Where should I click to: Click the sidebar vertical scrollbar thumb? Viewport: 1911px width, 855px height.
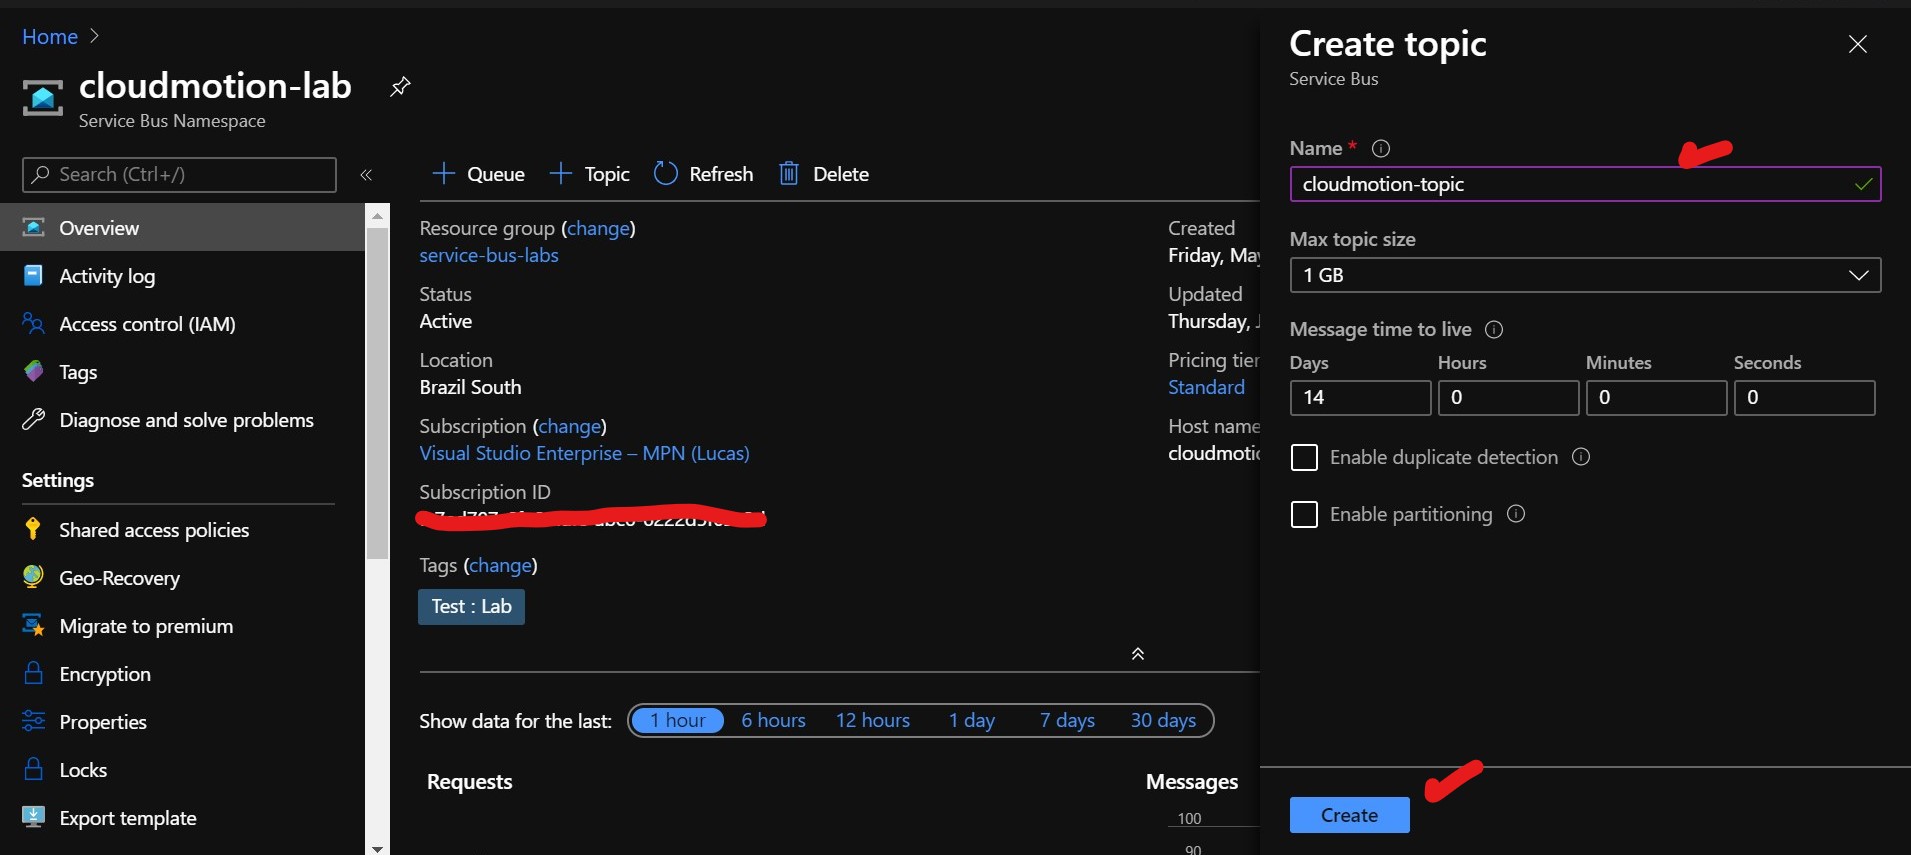377,392
